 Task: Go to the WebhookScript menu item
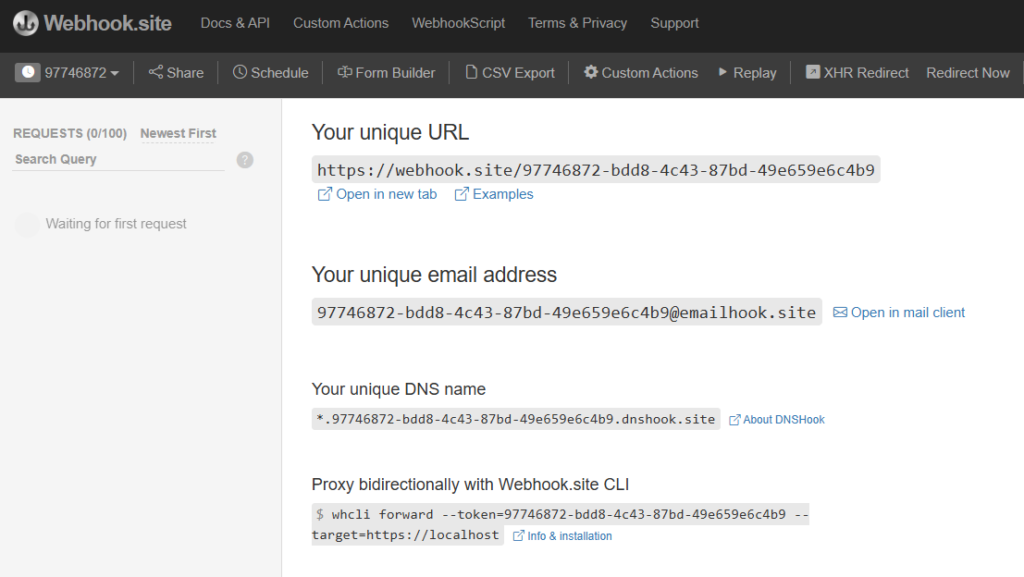tap(458, 23)
